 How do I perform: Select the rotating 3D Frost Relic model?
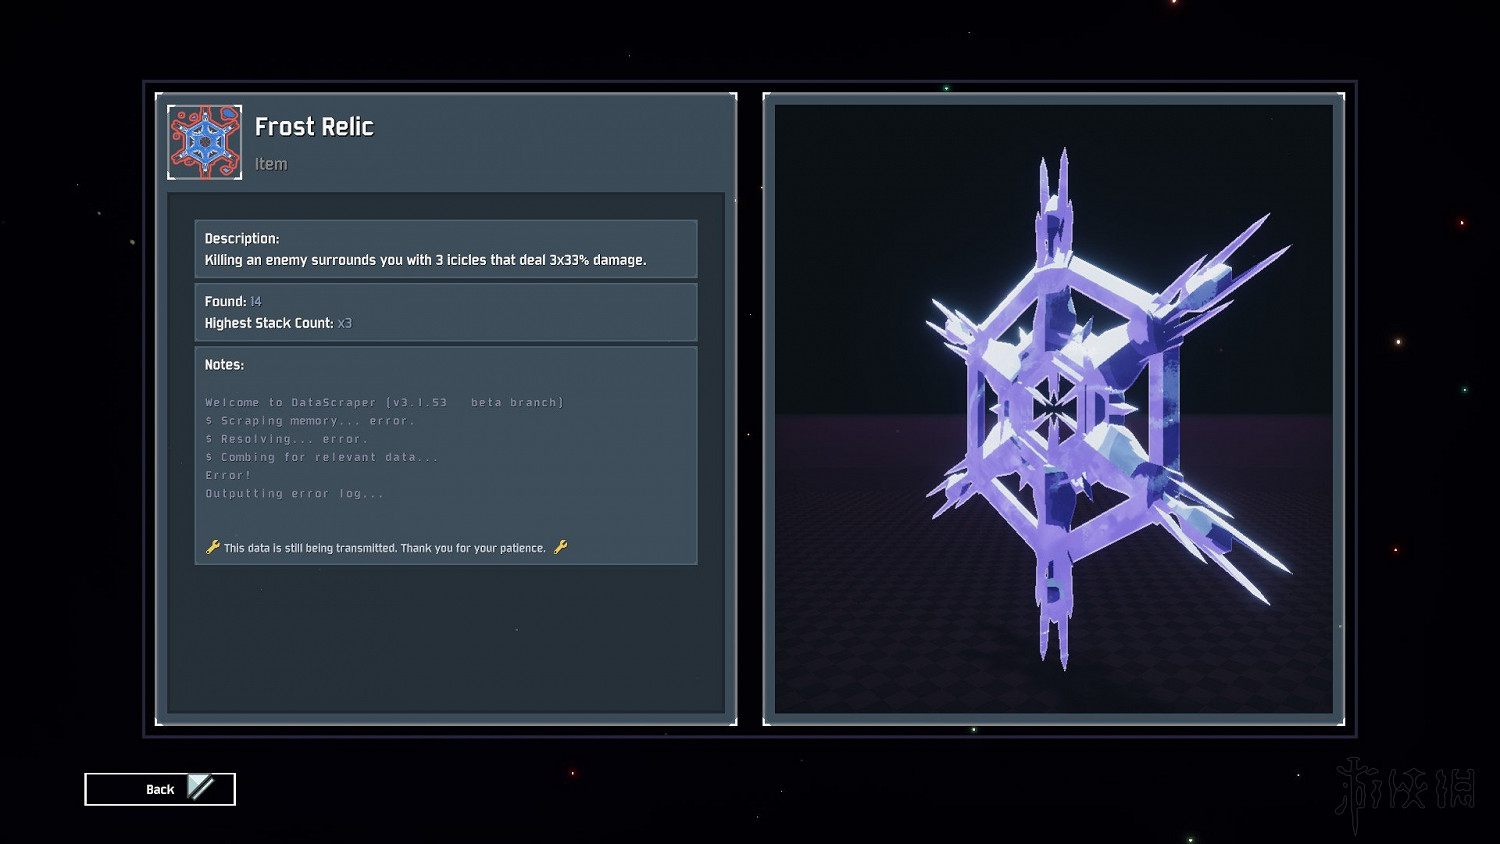(x=1054, y=408)
